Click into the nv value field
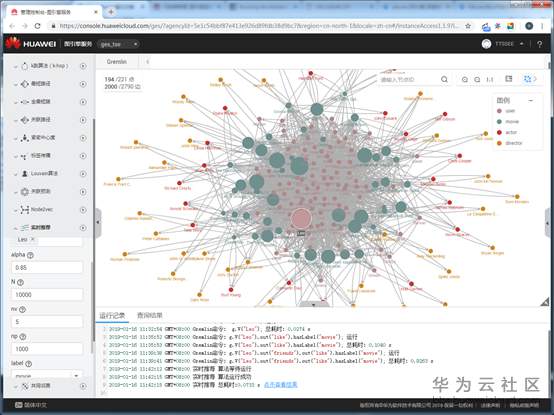 pos(47,322)
